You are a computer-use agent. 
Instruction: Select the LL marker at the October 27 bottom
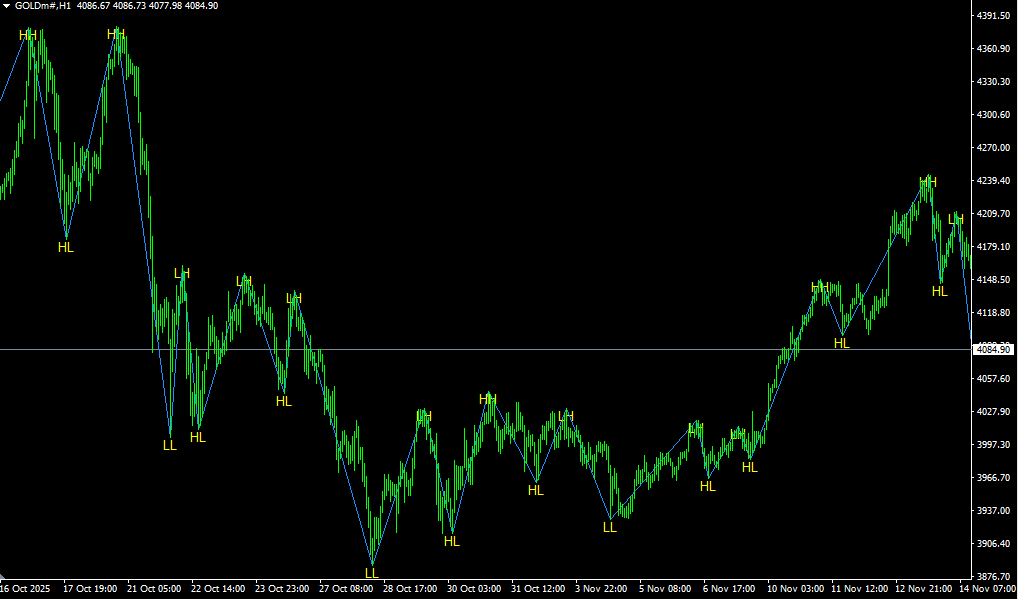tap(370, 573)
